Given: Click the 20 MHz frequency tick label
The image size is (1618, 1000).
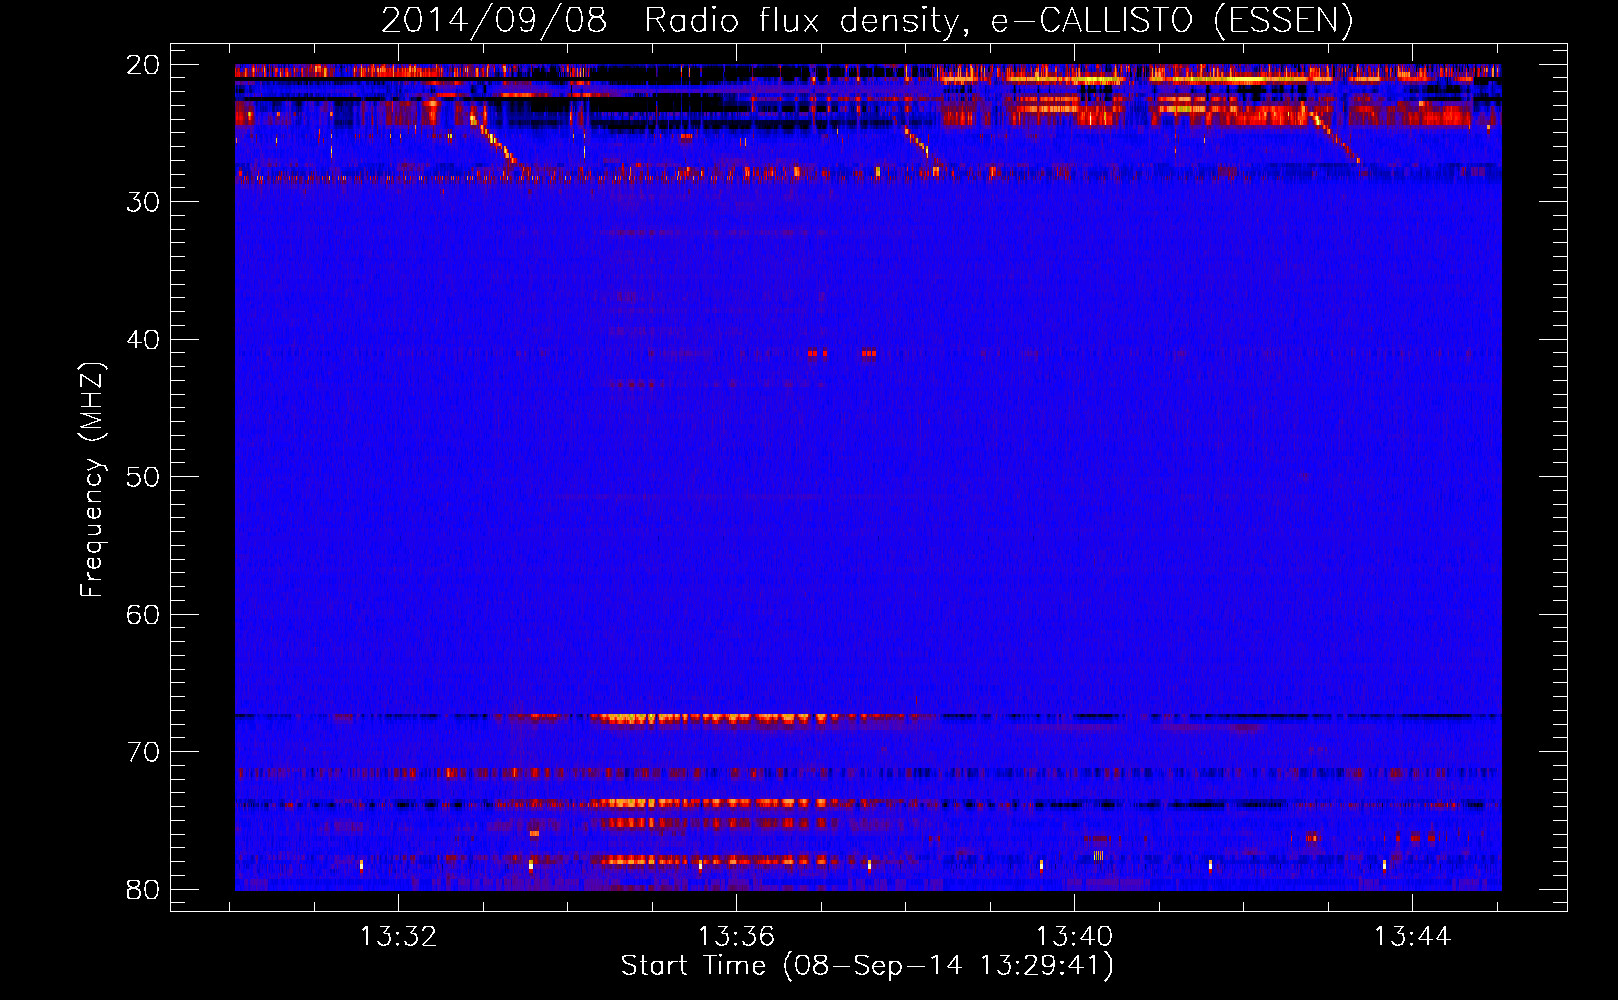Looking at the screenshot, I should point(143,65).
